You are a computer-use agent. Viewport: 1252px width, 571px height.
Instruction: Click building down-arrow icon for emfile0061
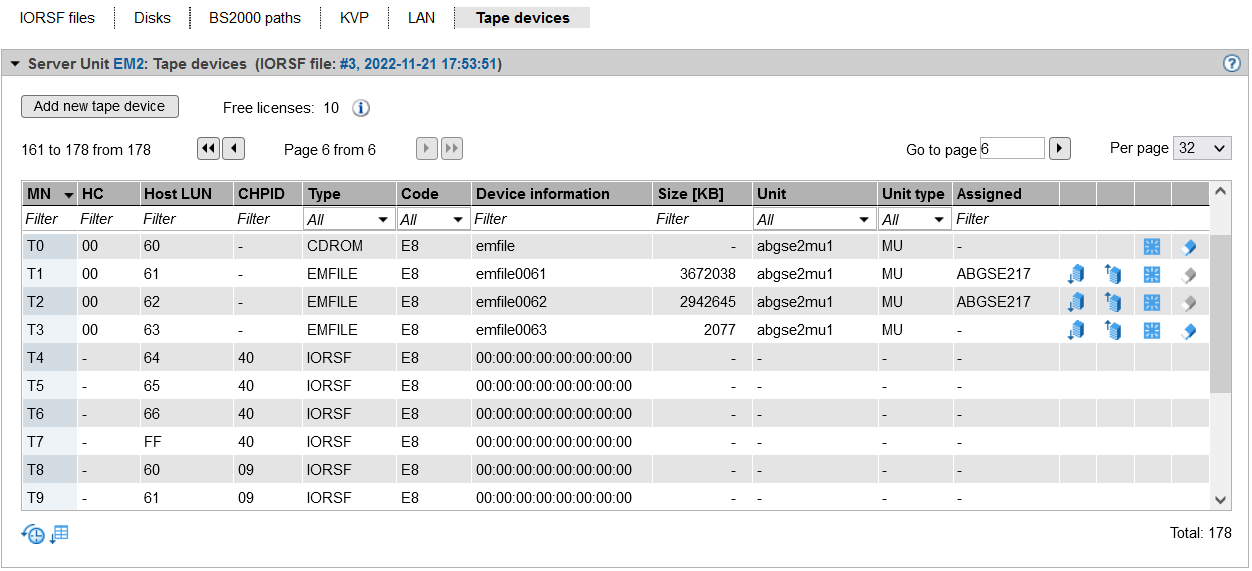[1076, 274]
